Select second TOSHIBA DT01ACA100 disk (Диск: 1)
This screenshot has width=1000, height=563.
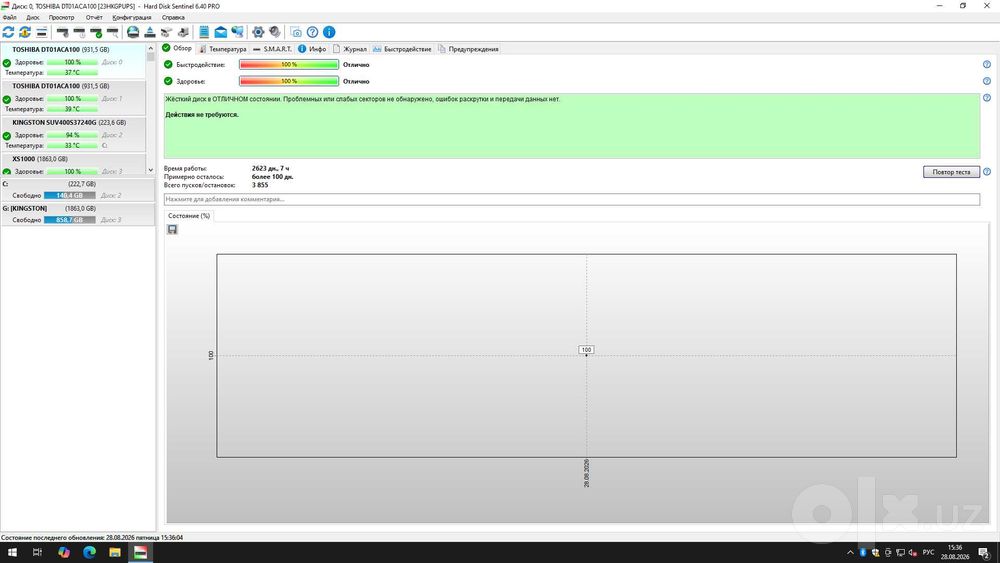click(73, 98)
